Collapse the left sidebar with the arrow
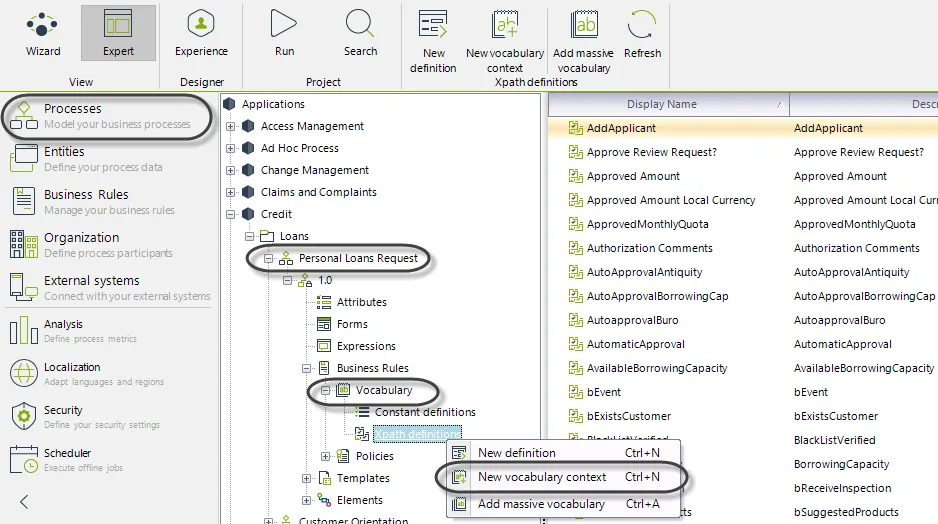The image size is (938, 524). [24, 501]
